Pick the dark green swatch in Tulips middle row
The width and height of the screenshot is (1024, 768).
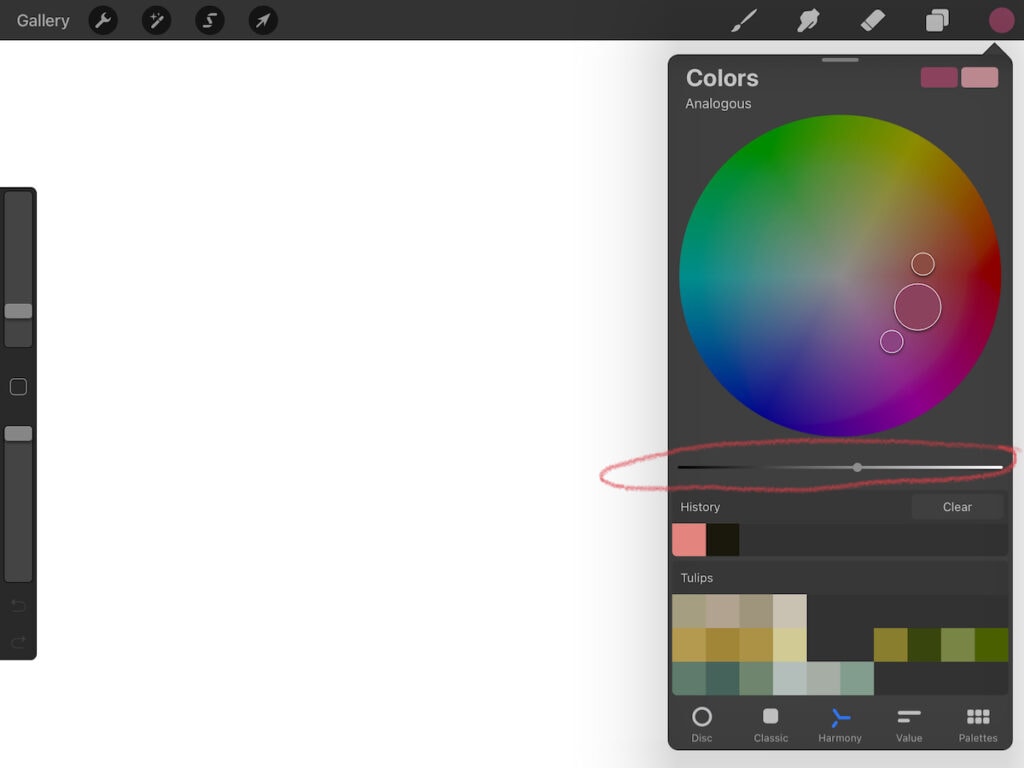(924, 645)
